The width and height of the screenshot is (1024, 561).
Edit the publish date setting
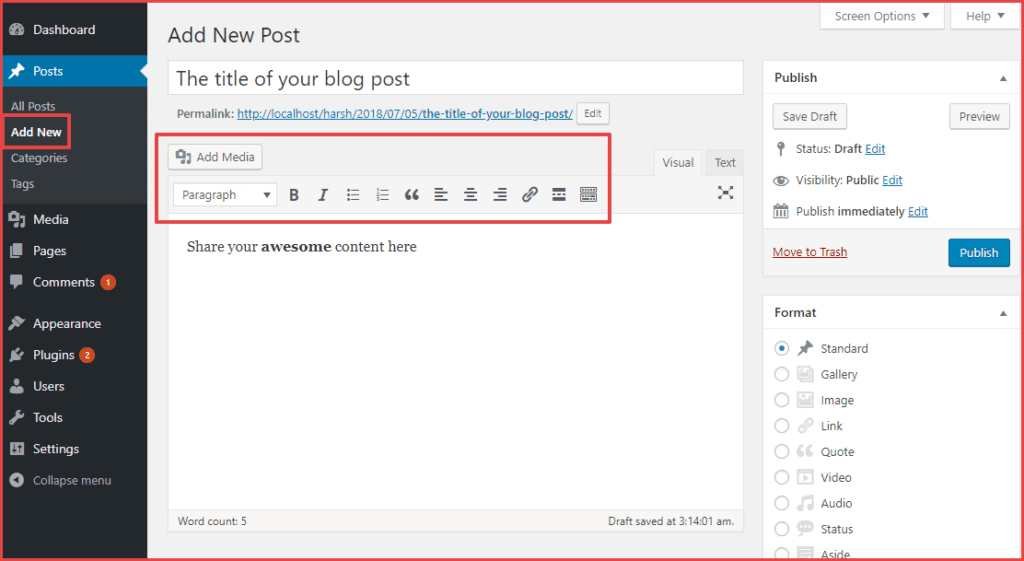click(x=918, y=212)
